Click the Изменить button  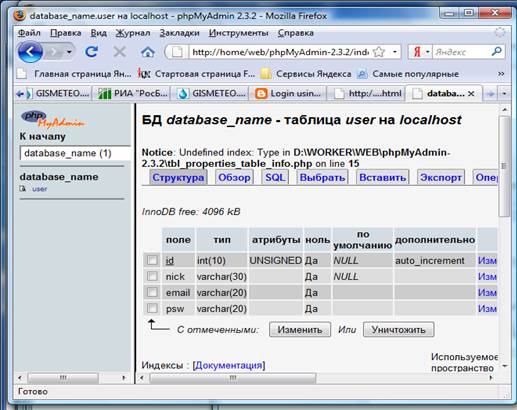point(300,330)
